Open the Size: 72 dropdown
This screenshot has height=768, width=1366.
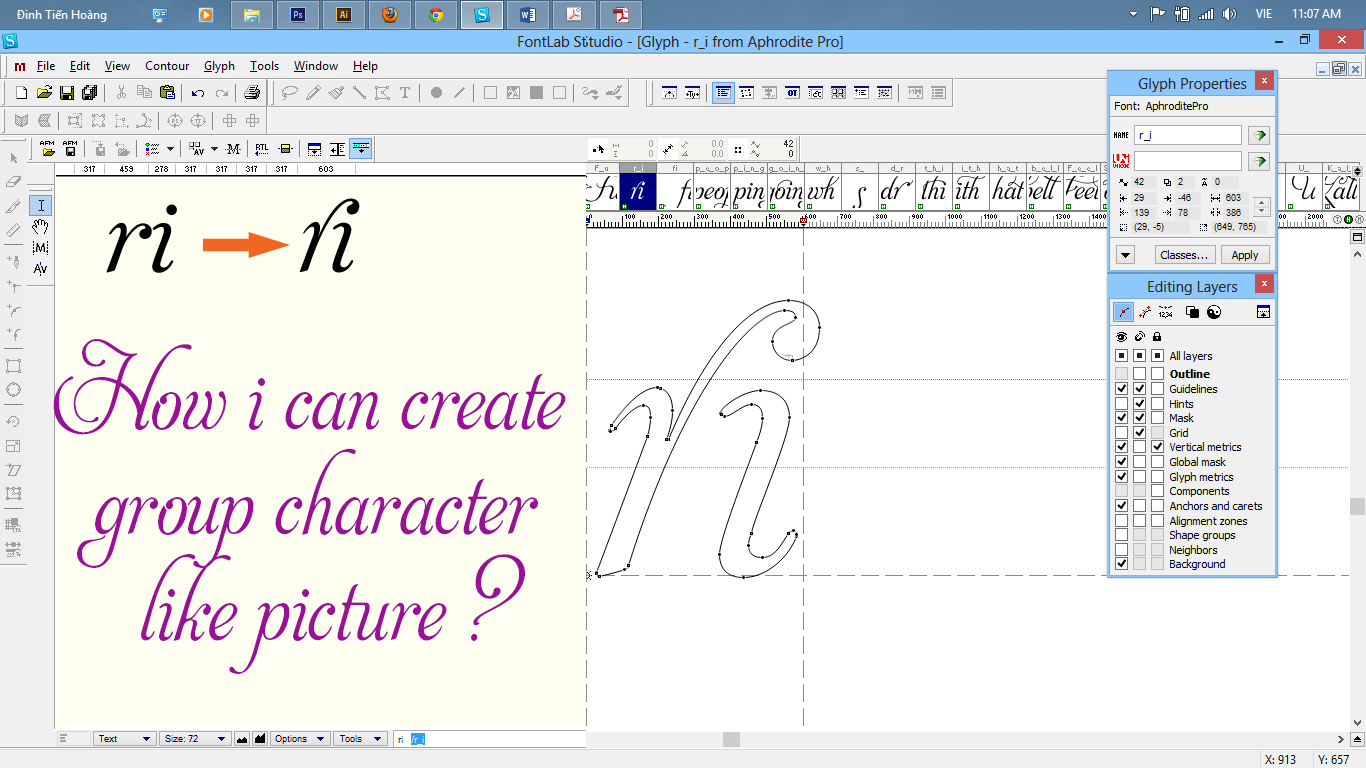coord(195,739)
